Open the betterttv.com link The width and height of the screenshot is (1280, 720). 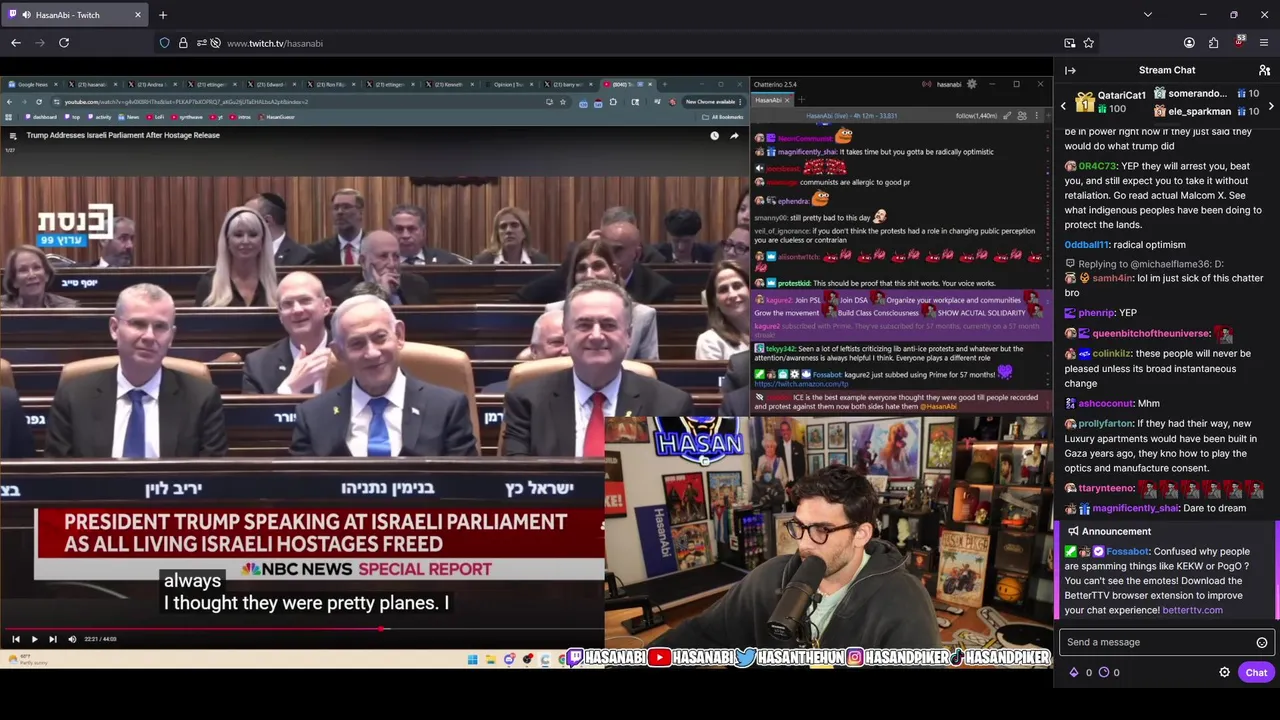[1192, 610]
